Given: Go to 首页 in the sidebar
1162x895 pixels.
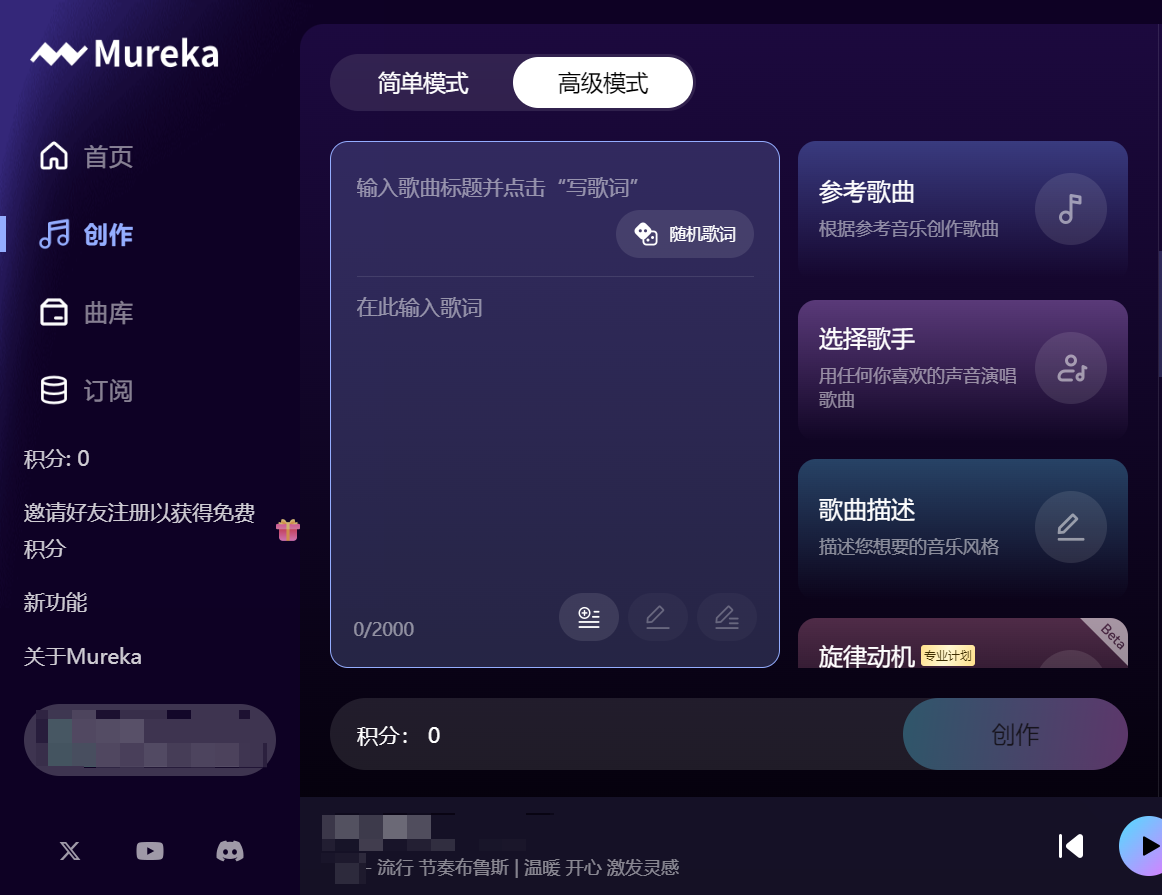Looking at the screenshot, I should tap(86, 156).
